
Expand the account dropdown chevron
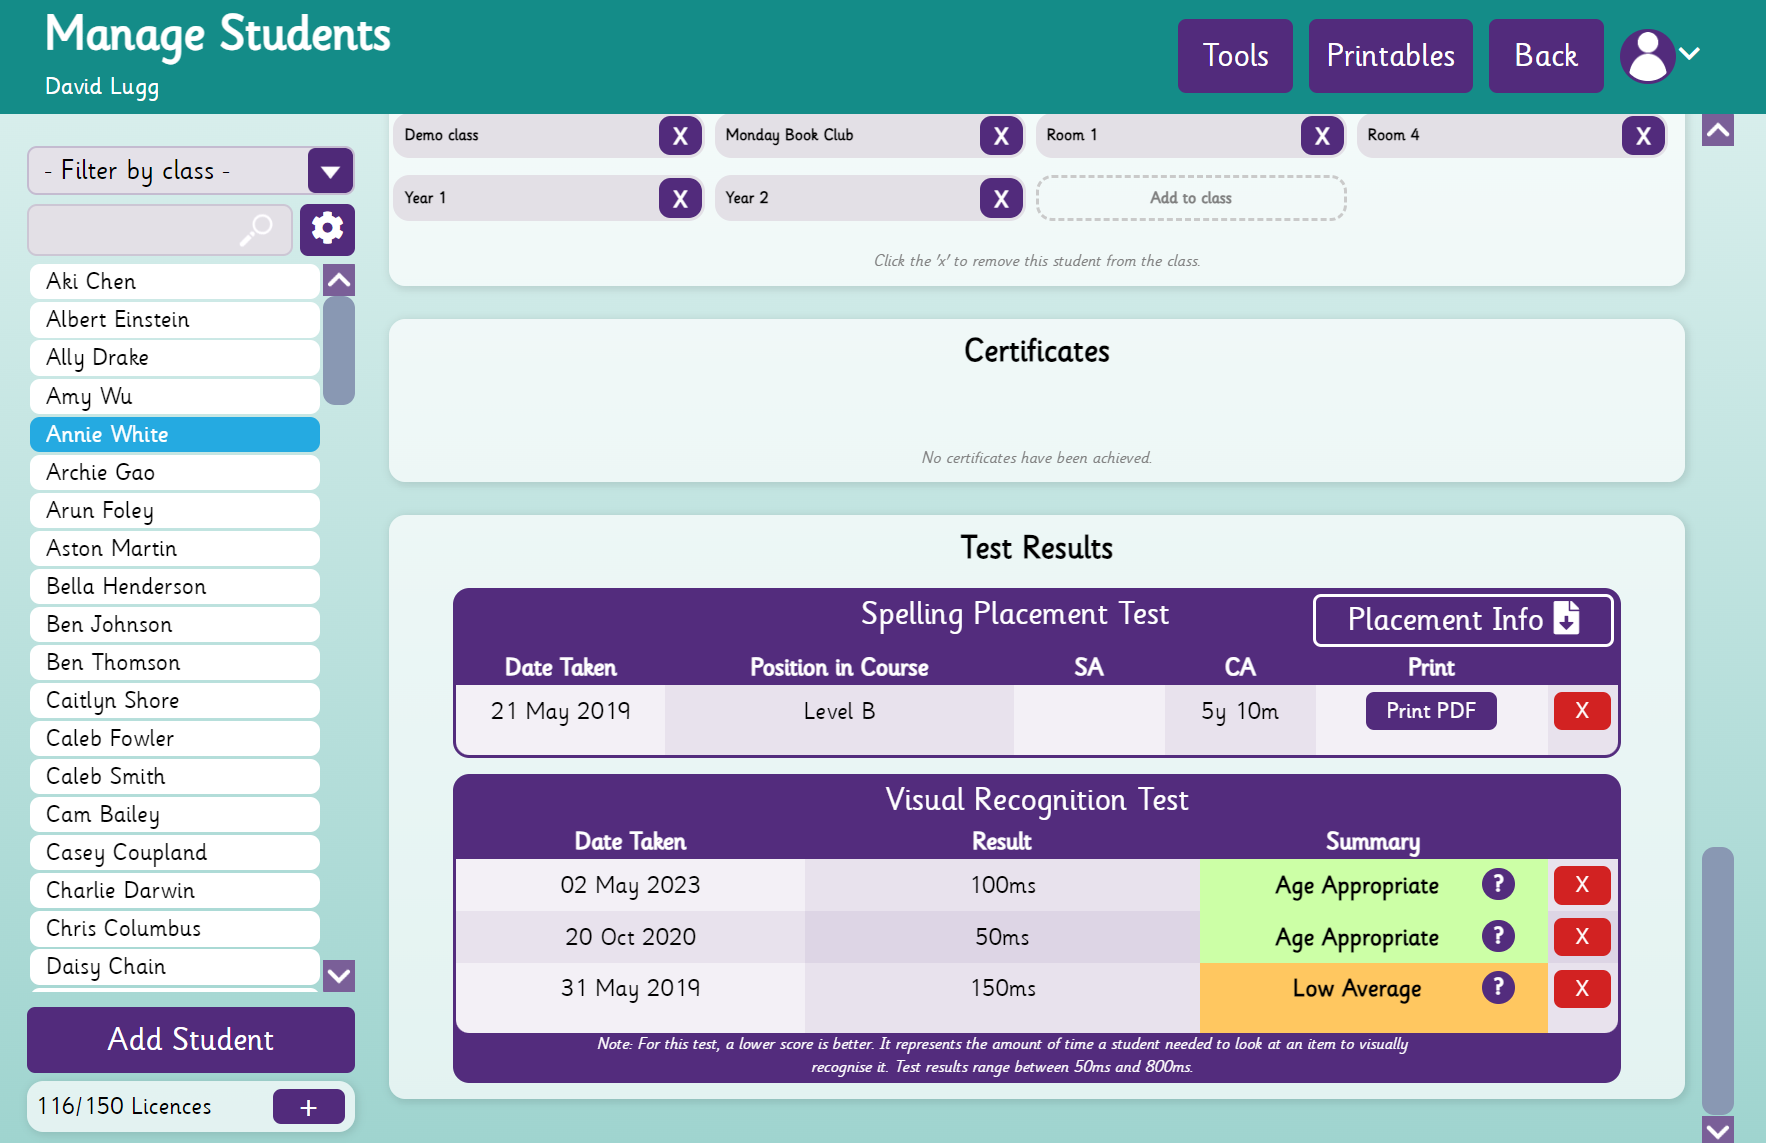pyautogui.click(x=1690, y=54)
